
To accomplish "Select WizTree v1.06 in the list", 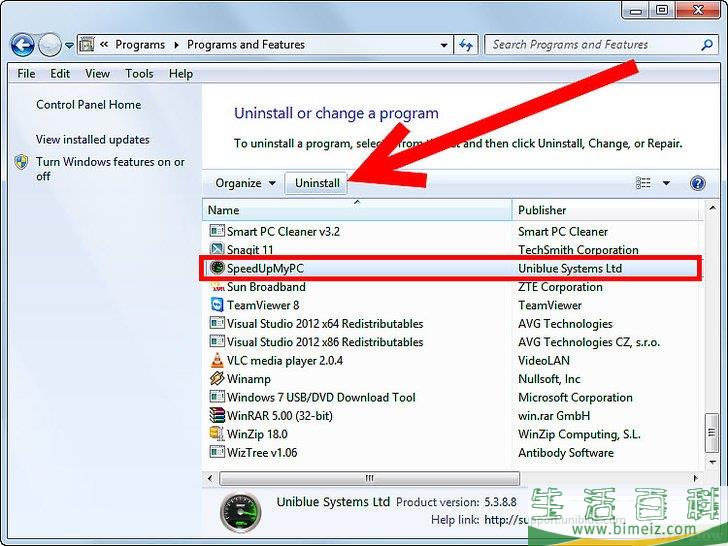I will [x=262, y=453].
